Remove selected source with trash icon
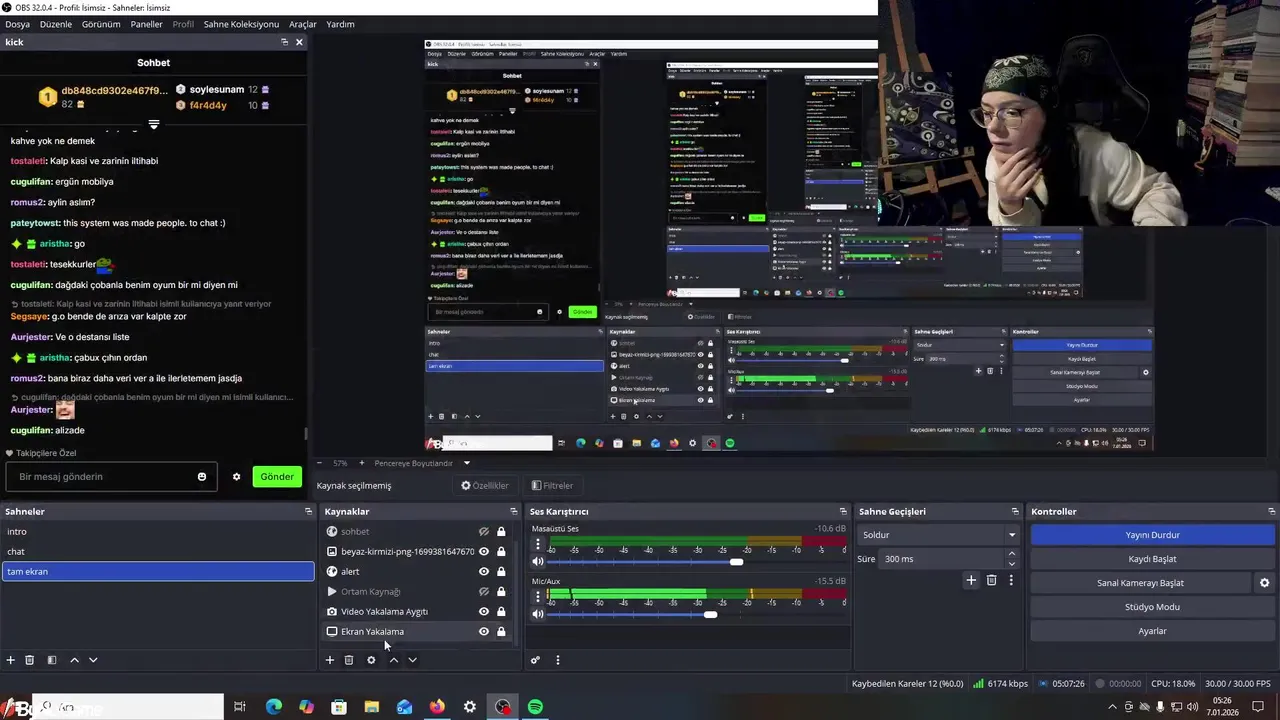1280x720 pixels. [x=349, y=660]
